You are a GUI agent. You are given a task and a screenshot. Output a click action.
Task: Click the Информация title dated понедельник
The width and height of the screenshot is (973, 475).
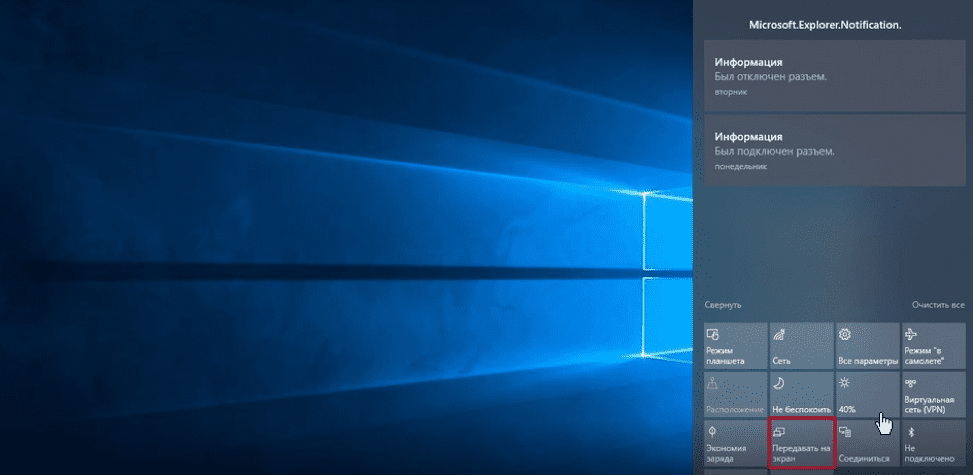748,135
